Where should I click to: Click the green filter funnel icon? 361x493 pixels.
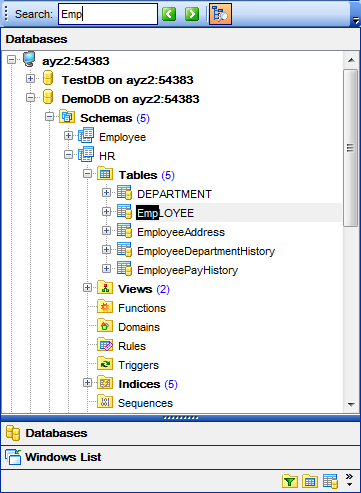point(290,481)
